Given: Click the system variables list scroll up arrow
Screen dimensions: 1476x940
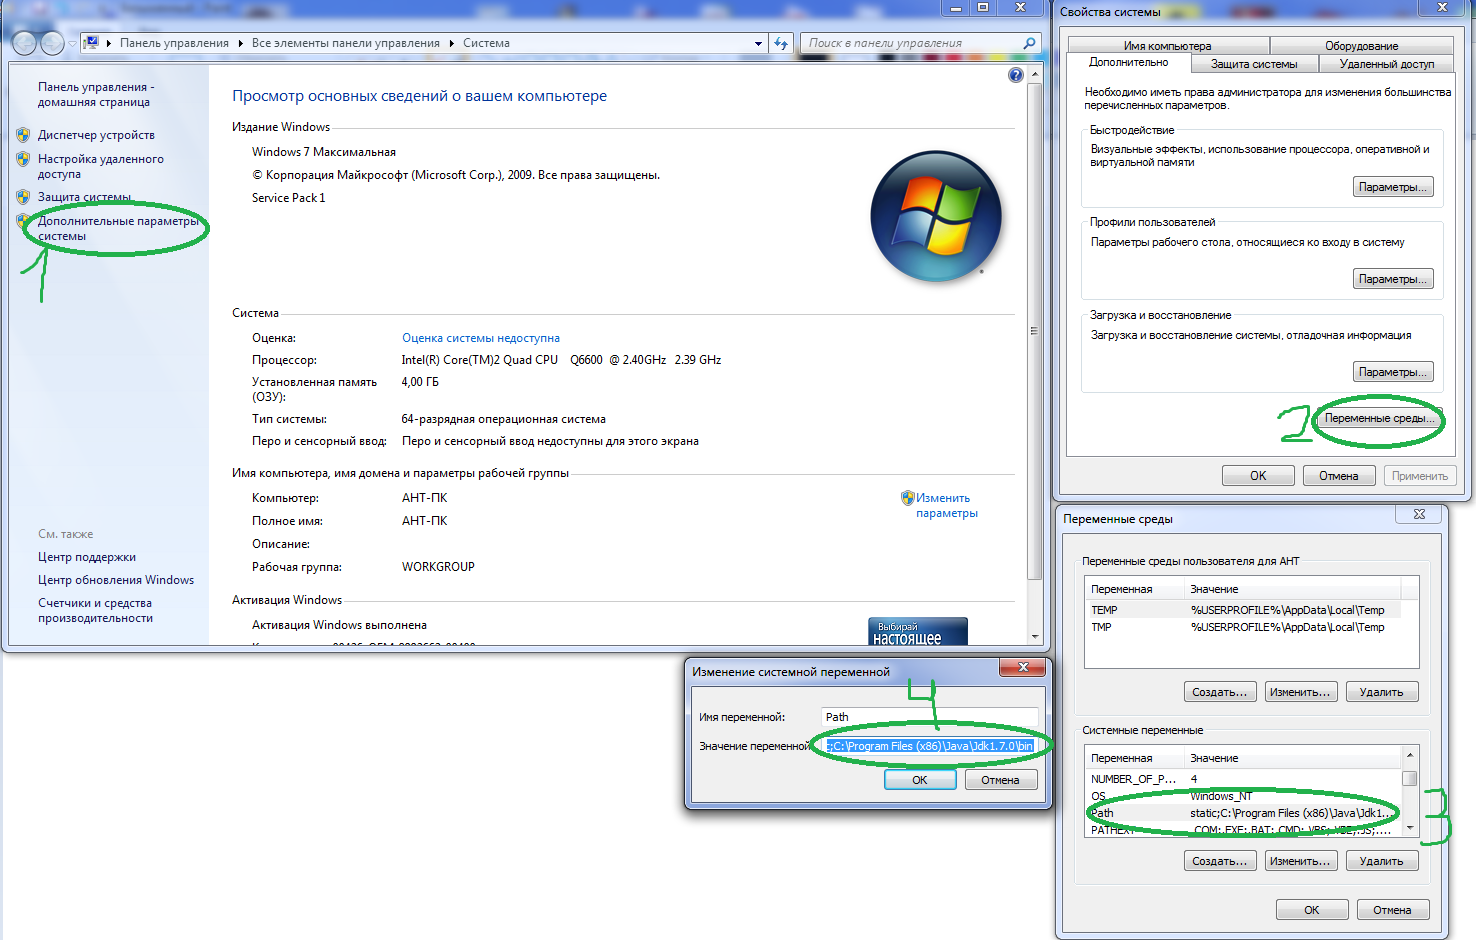Looking at the screenshot, I should click(1410, 755).
